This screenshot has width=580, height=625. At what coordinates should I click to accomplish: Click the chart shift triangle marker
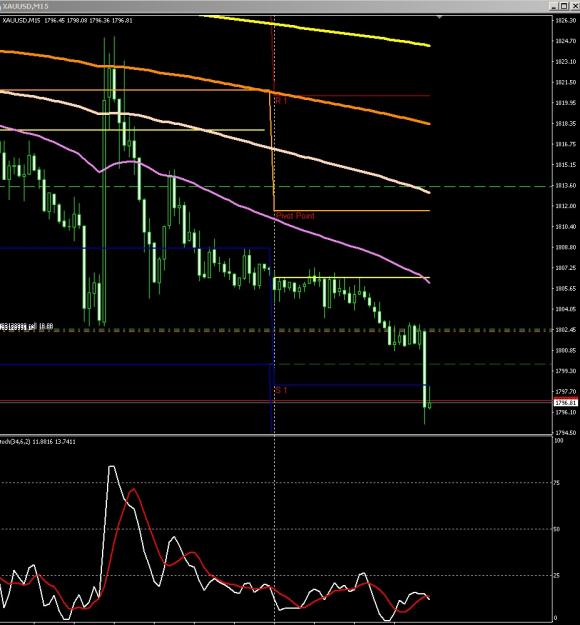point(439,17)
